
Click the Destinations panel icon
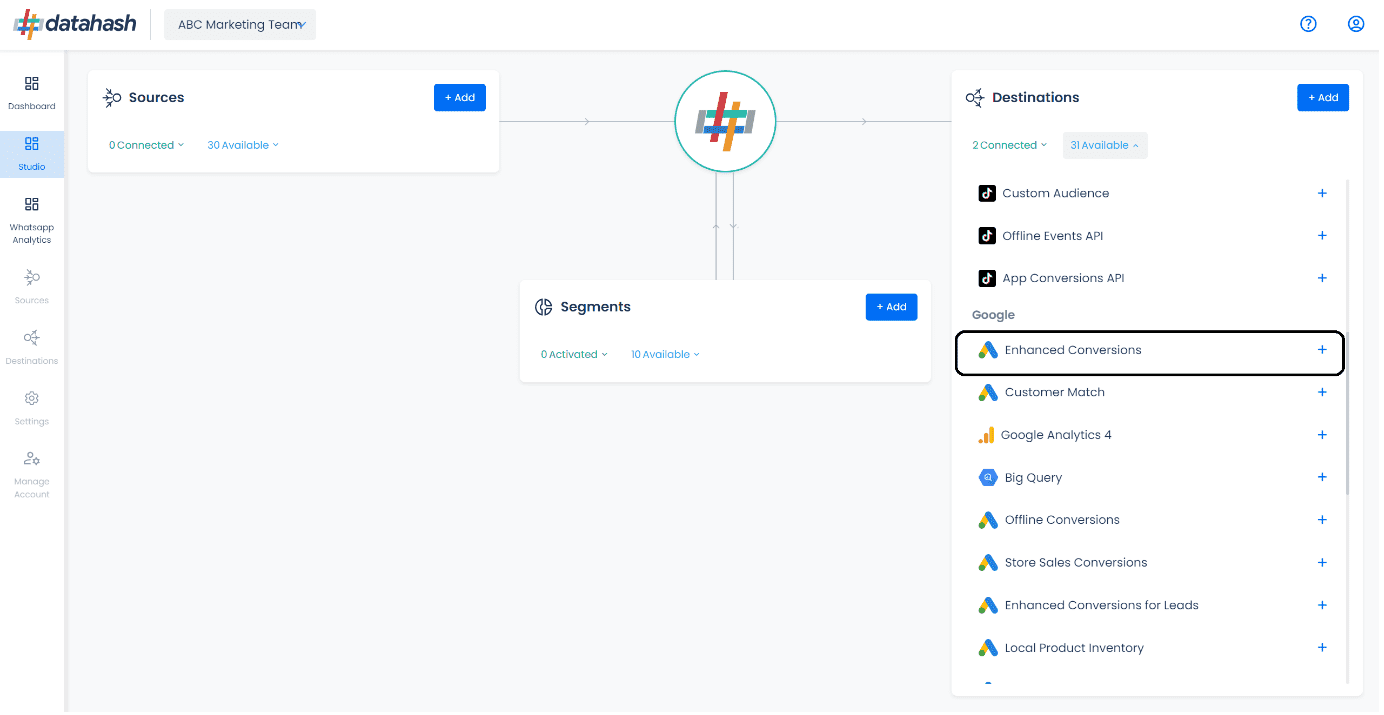974,98
